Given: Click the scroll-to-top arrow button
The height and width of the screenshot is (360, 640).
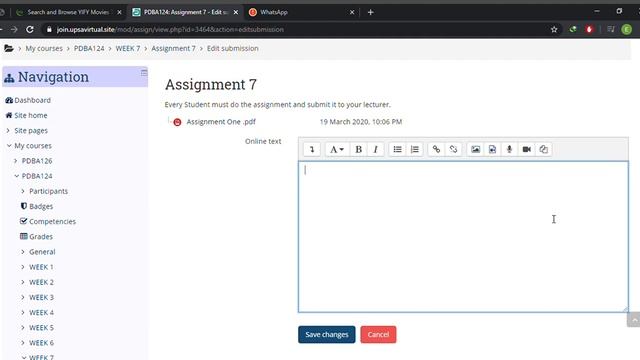Looking at the screenshot, I should 633,320.
